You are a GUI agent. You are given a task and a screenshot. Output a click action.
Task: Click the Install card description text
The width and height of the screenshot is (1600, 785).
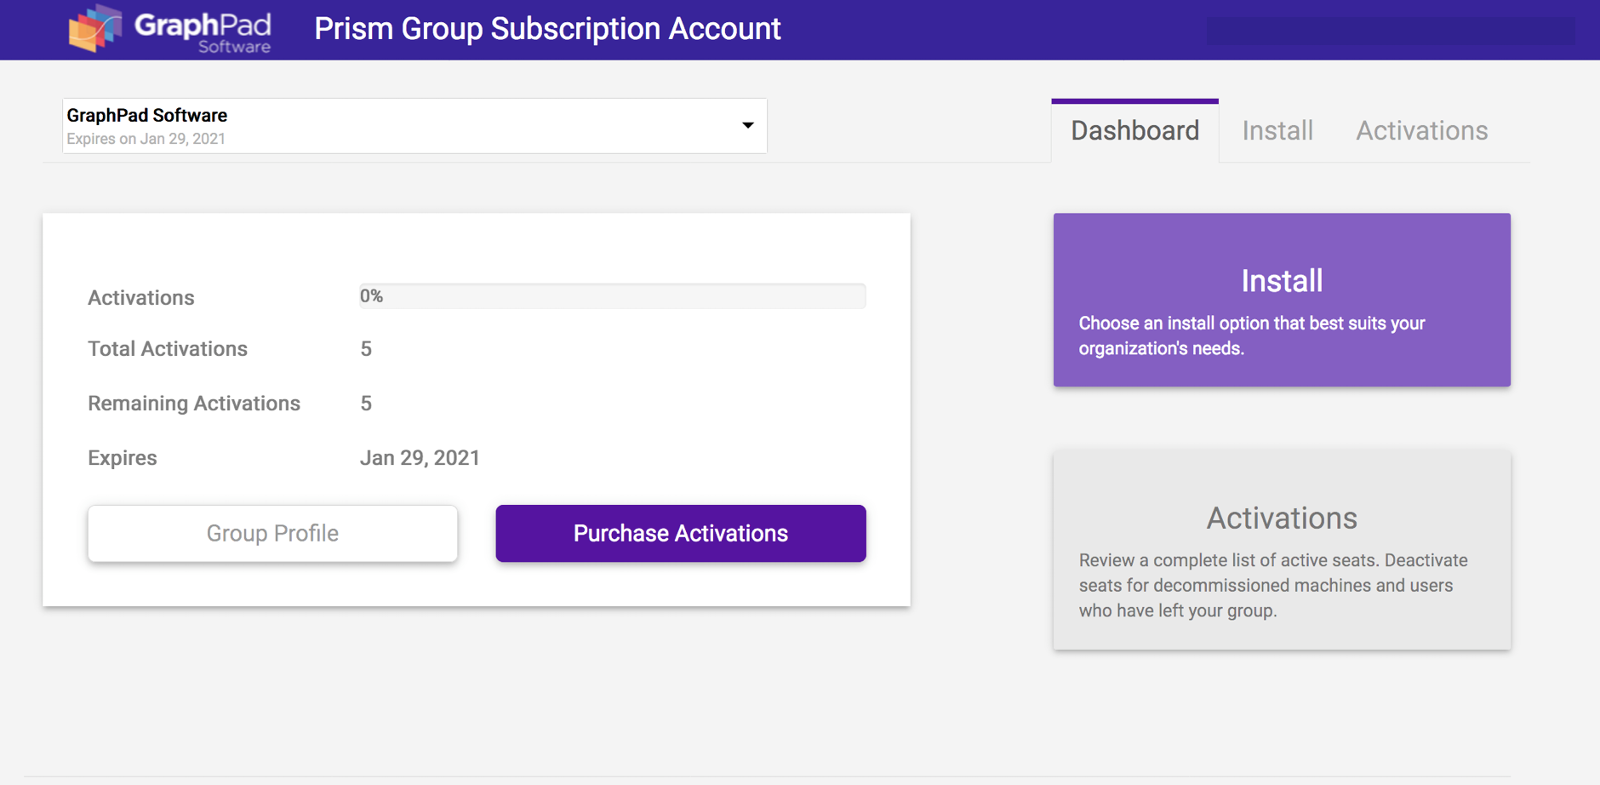[x=1251, y=336]
